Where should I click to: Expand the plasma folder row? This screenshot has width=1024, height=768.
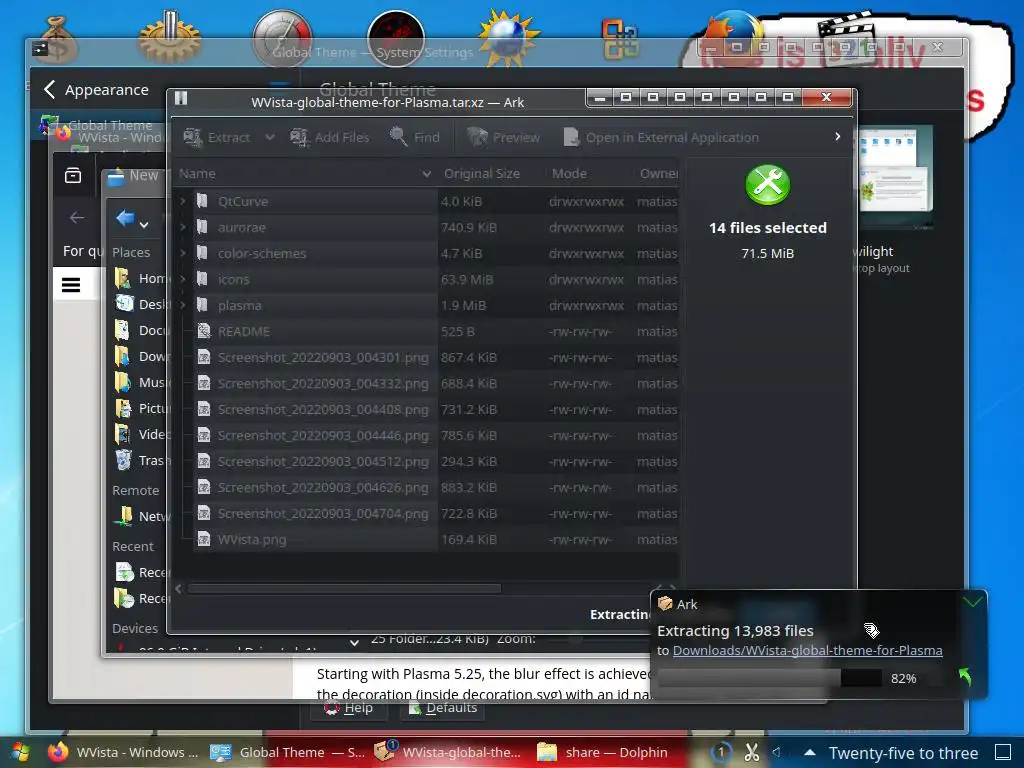[183, 305]
